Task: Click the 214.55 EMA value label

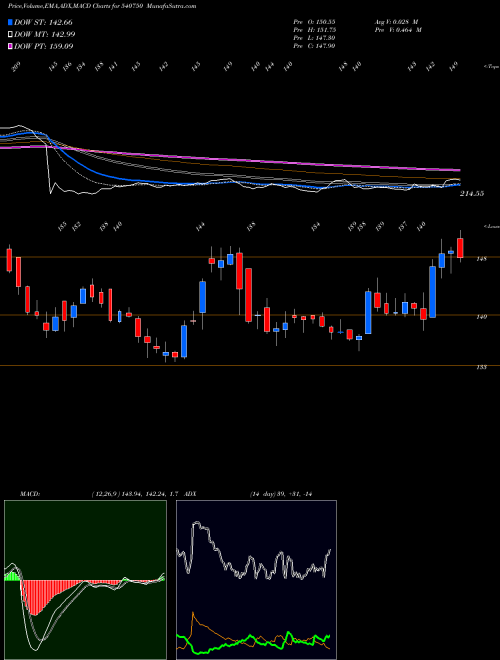Action: [472, 194]
